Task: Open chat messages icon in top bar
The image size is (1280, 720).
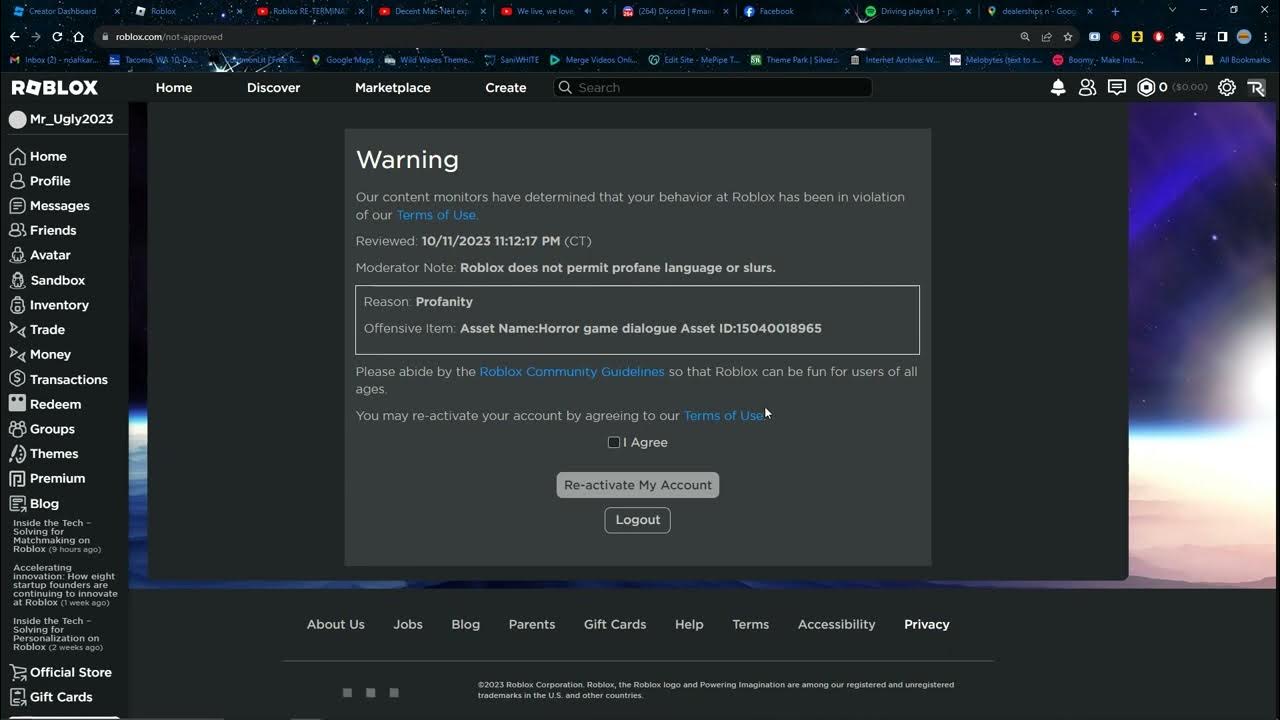Action: (x=1117, y=88)
